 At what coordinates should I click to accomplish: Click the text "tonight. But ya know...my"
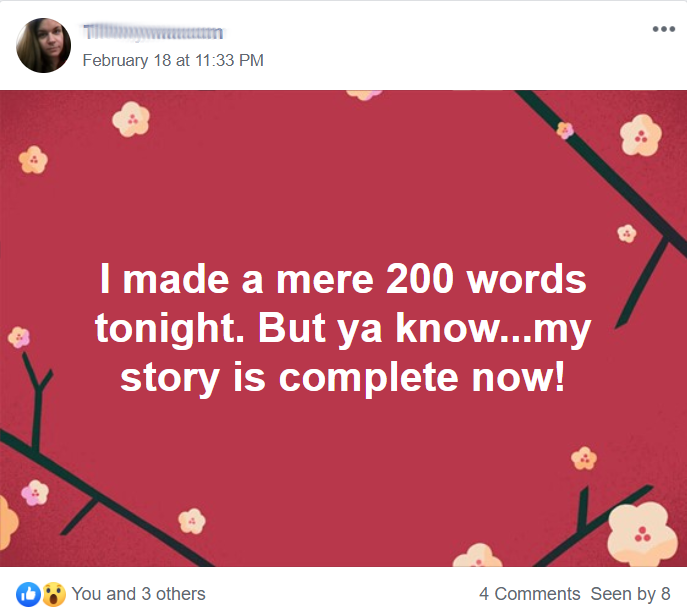tap(343, 329)
